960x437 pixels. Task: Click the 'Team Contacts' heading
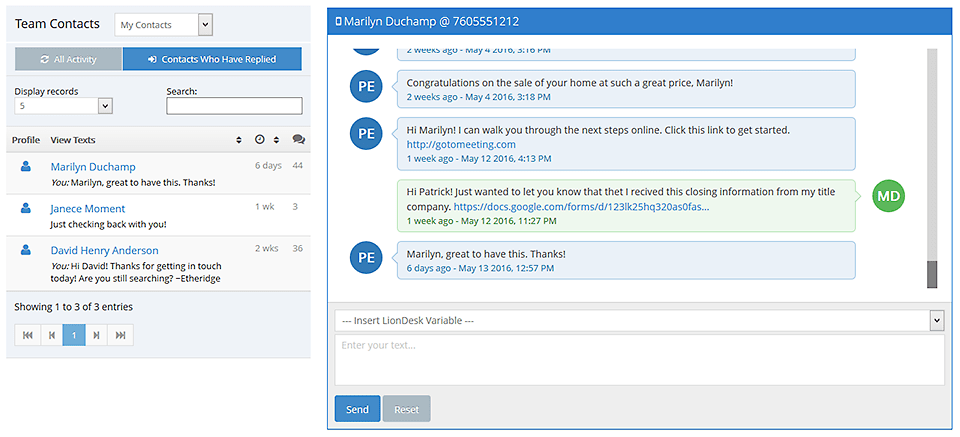(57, 24)
